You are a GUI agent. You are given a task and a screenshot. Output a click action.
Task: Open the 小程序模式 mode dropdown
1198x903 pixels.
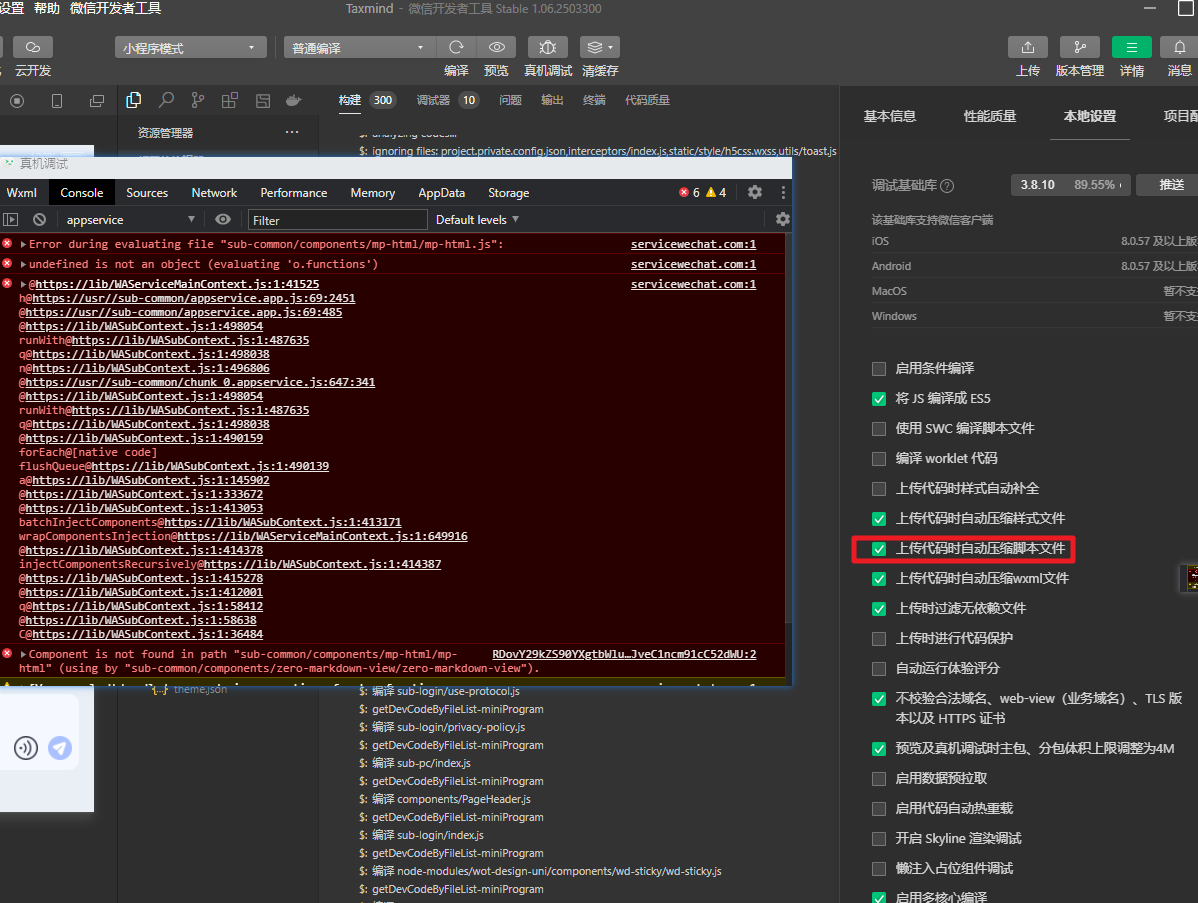tap(191, 47)
